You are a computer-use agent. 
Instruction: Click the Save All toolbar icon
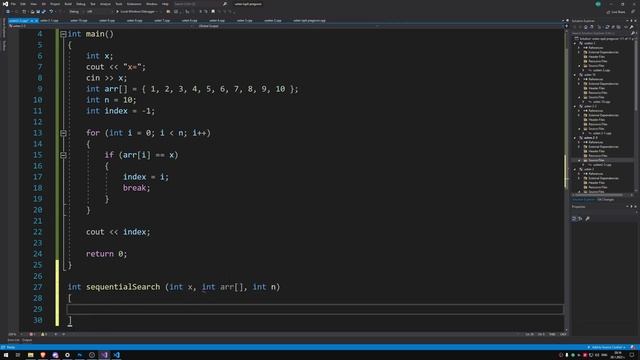click(x=43, y=12)
